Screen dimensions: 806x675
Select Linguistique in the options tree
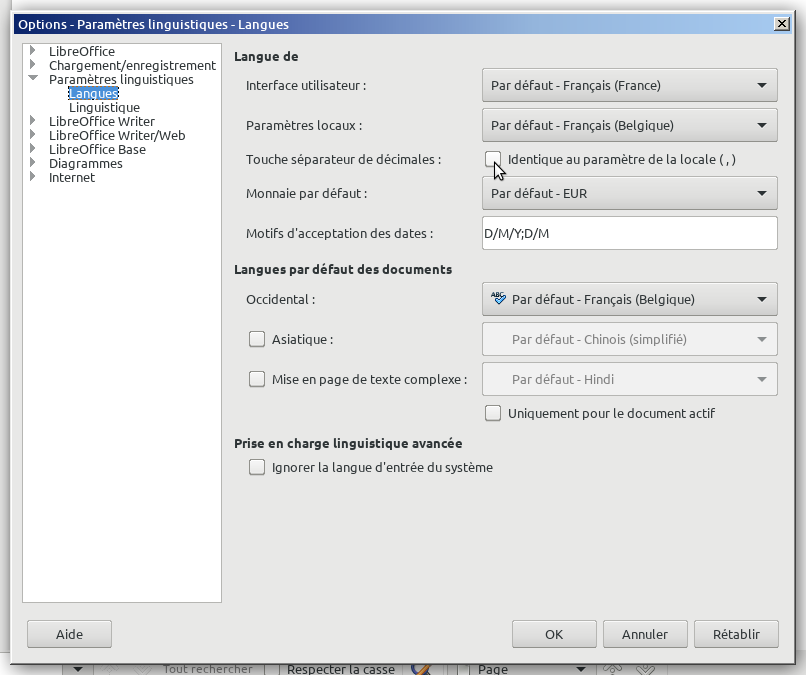tap(104, 107)
